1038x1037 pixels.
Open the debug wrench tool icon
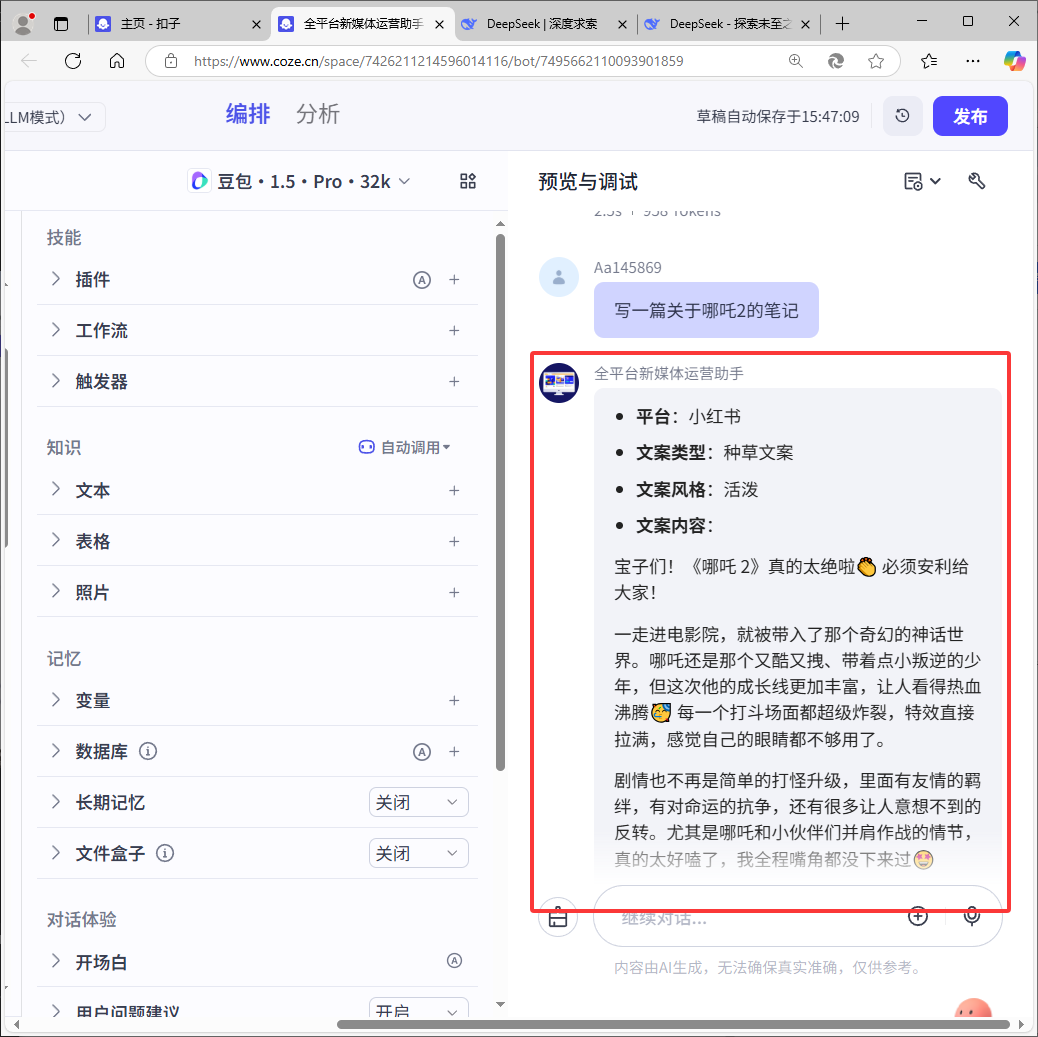point(976,181)
